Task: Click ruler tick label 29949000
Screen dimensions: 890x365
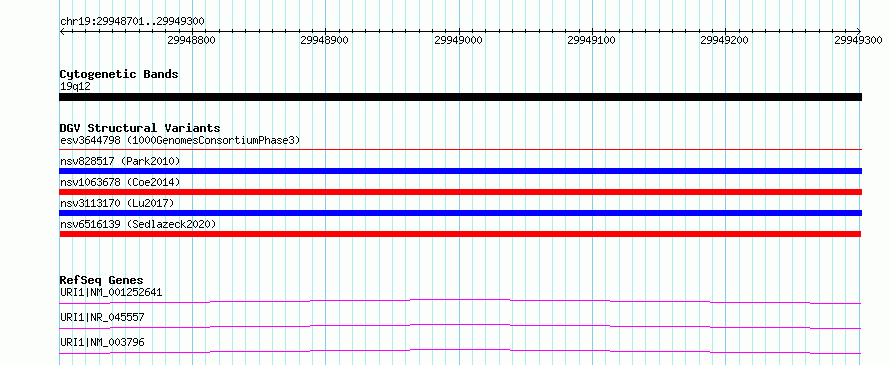Action: [x=459, y=40]
